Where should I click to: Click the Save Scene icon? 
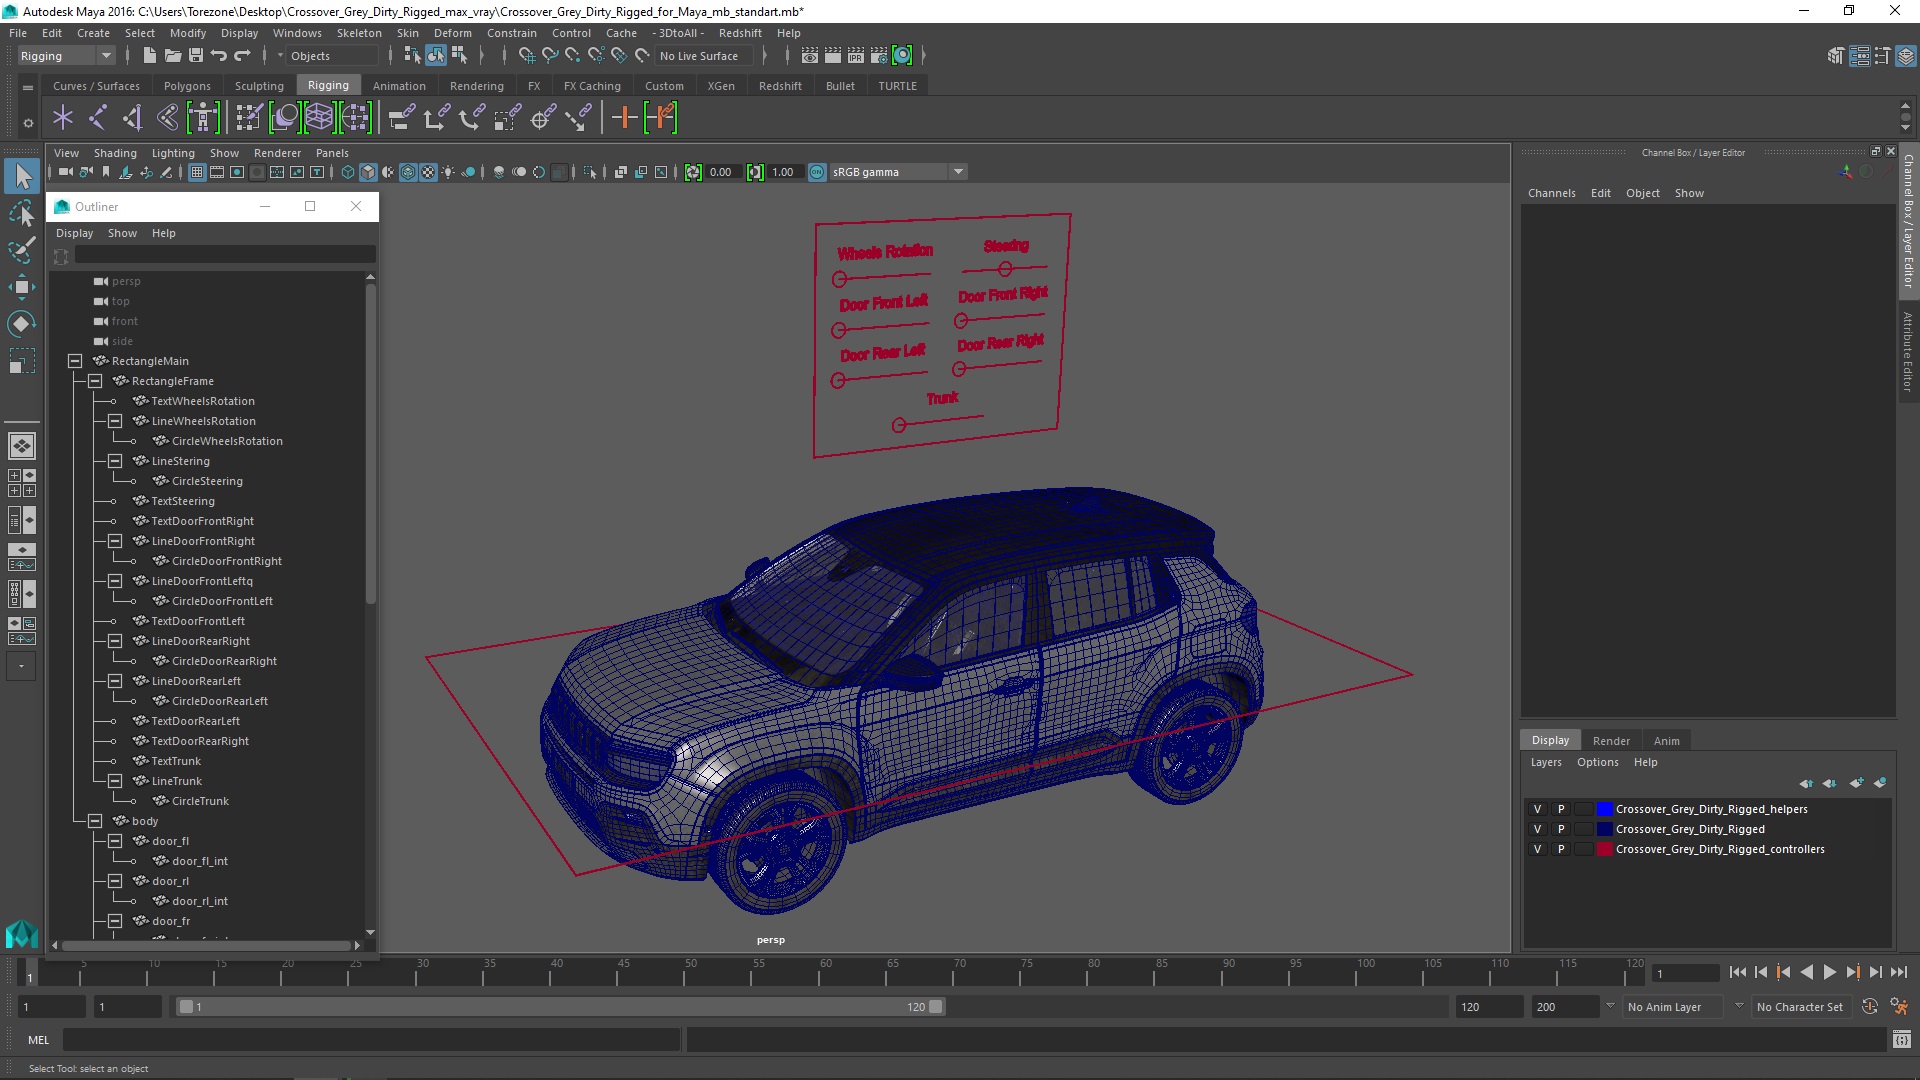click(x=196, y=56)
